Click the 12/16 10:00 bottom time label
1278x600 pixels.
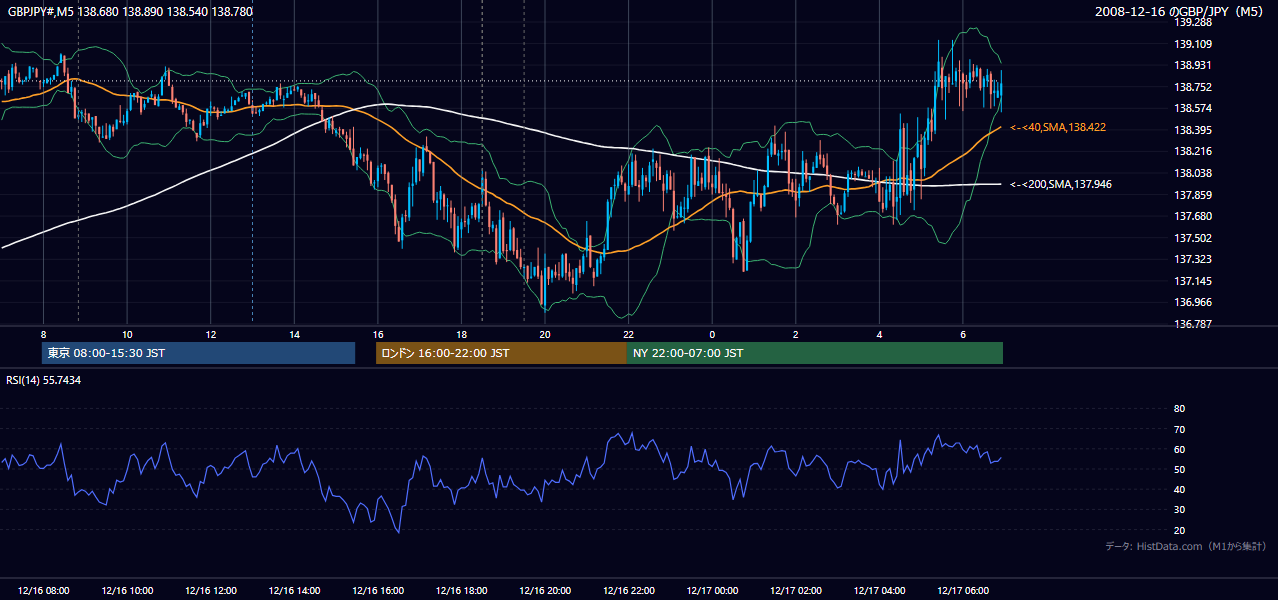[127, 591]
